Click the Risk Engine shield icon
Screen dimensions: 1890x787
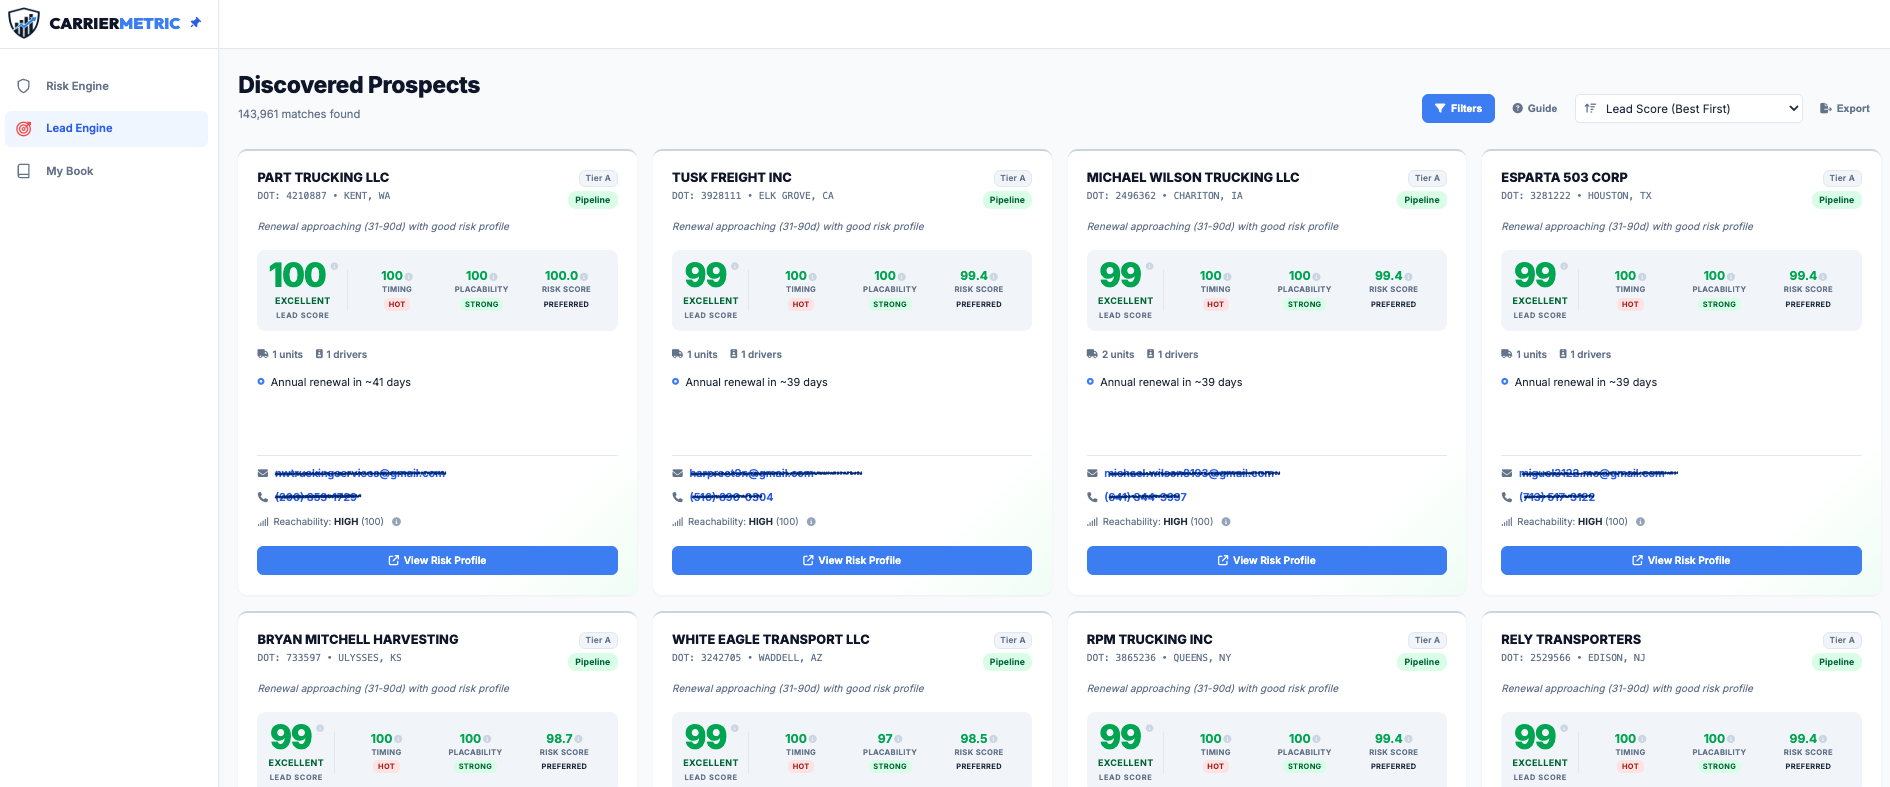(24, 86)
